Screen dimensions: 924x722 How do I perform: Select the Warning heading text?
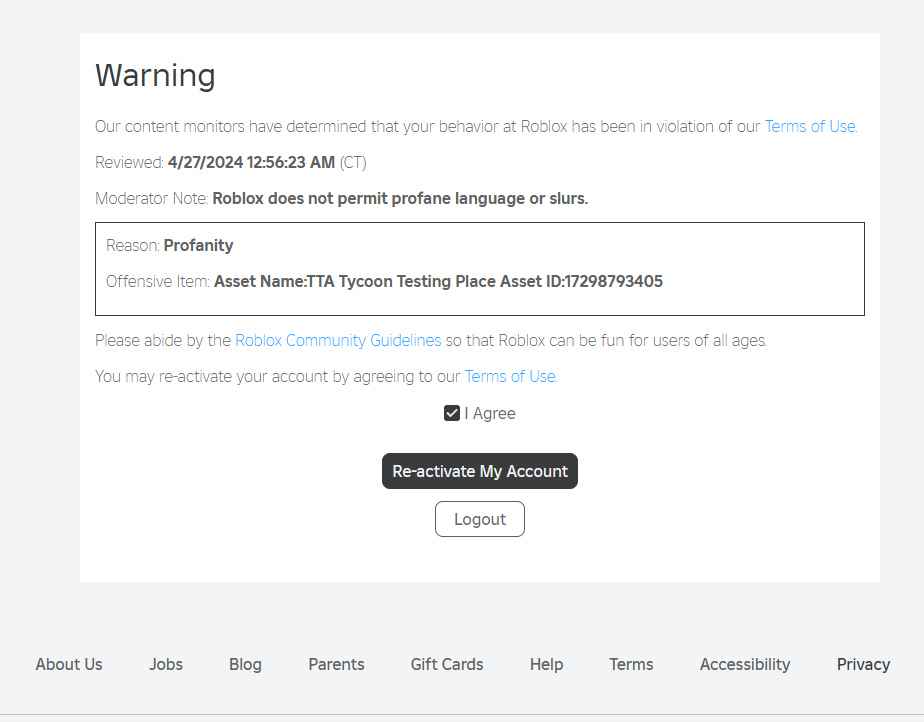click(x=155, y=75)
